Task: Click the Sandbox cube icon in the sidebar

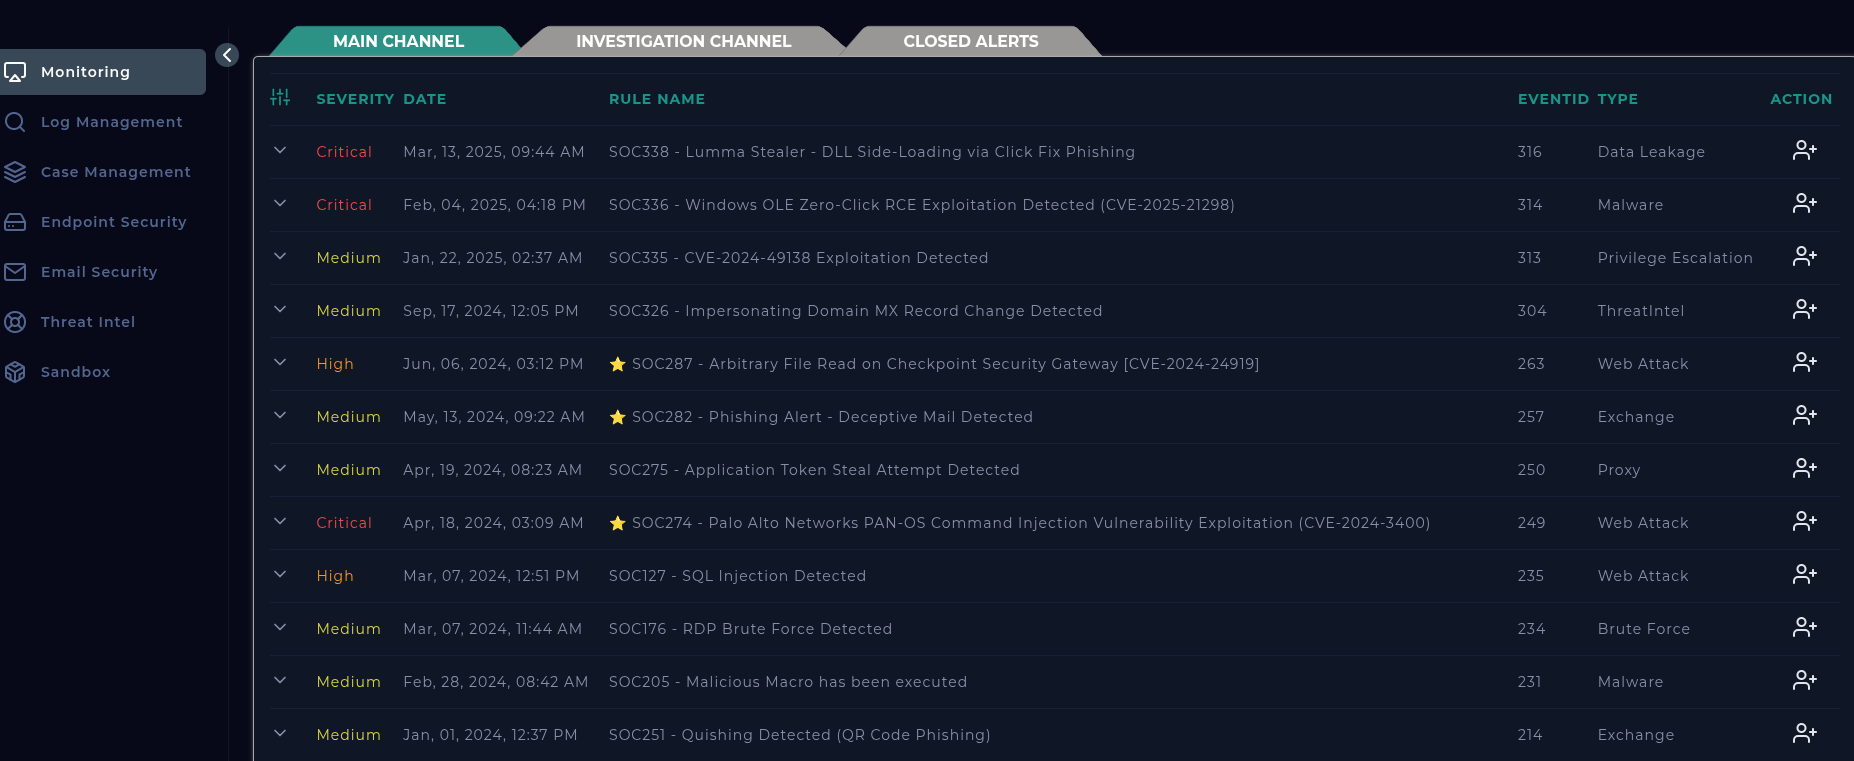Action: coord(15,372)
